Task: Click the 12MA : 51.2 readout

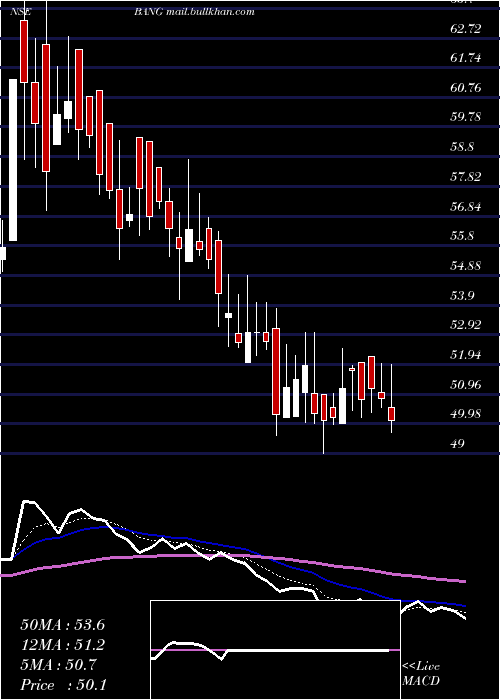Action: [62, 645]
